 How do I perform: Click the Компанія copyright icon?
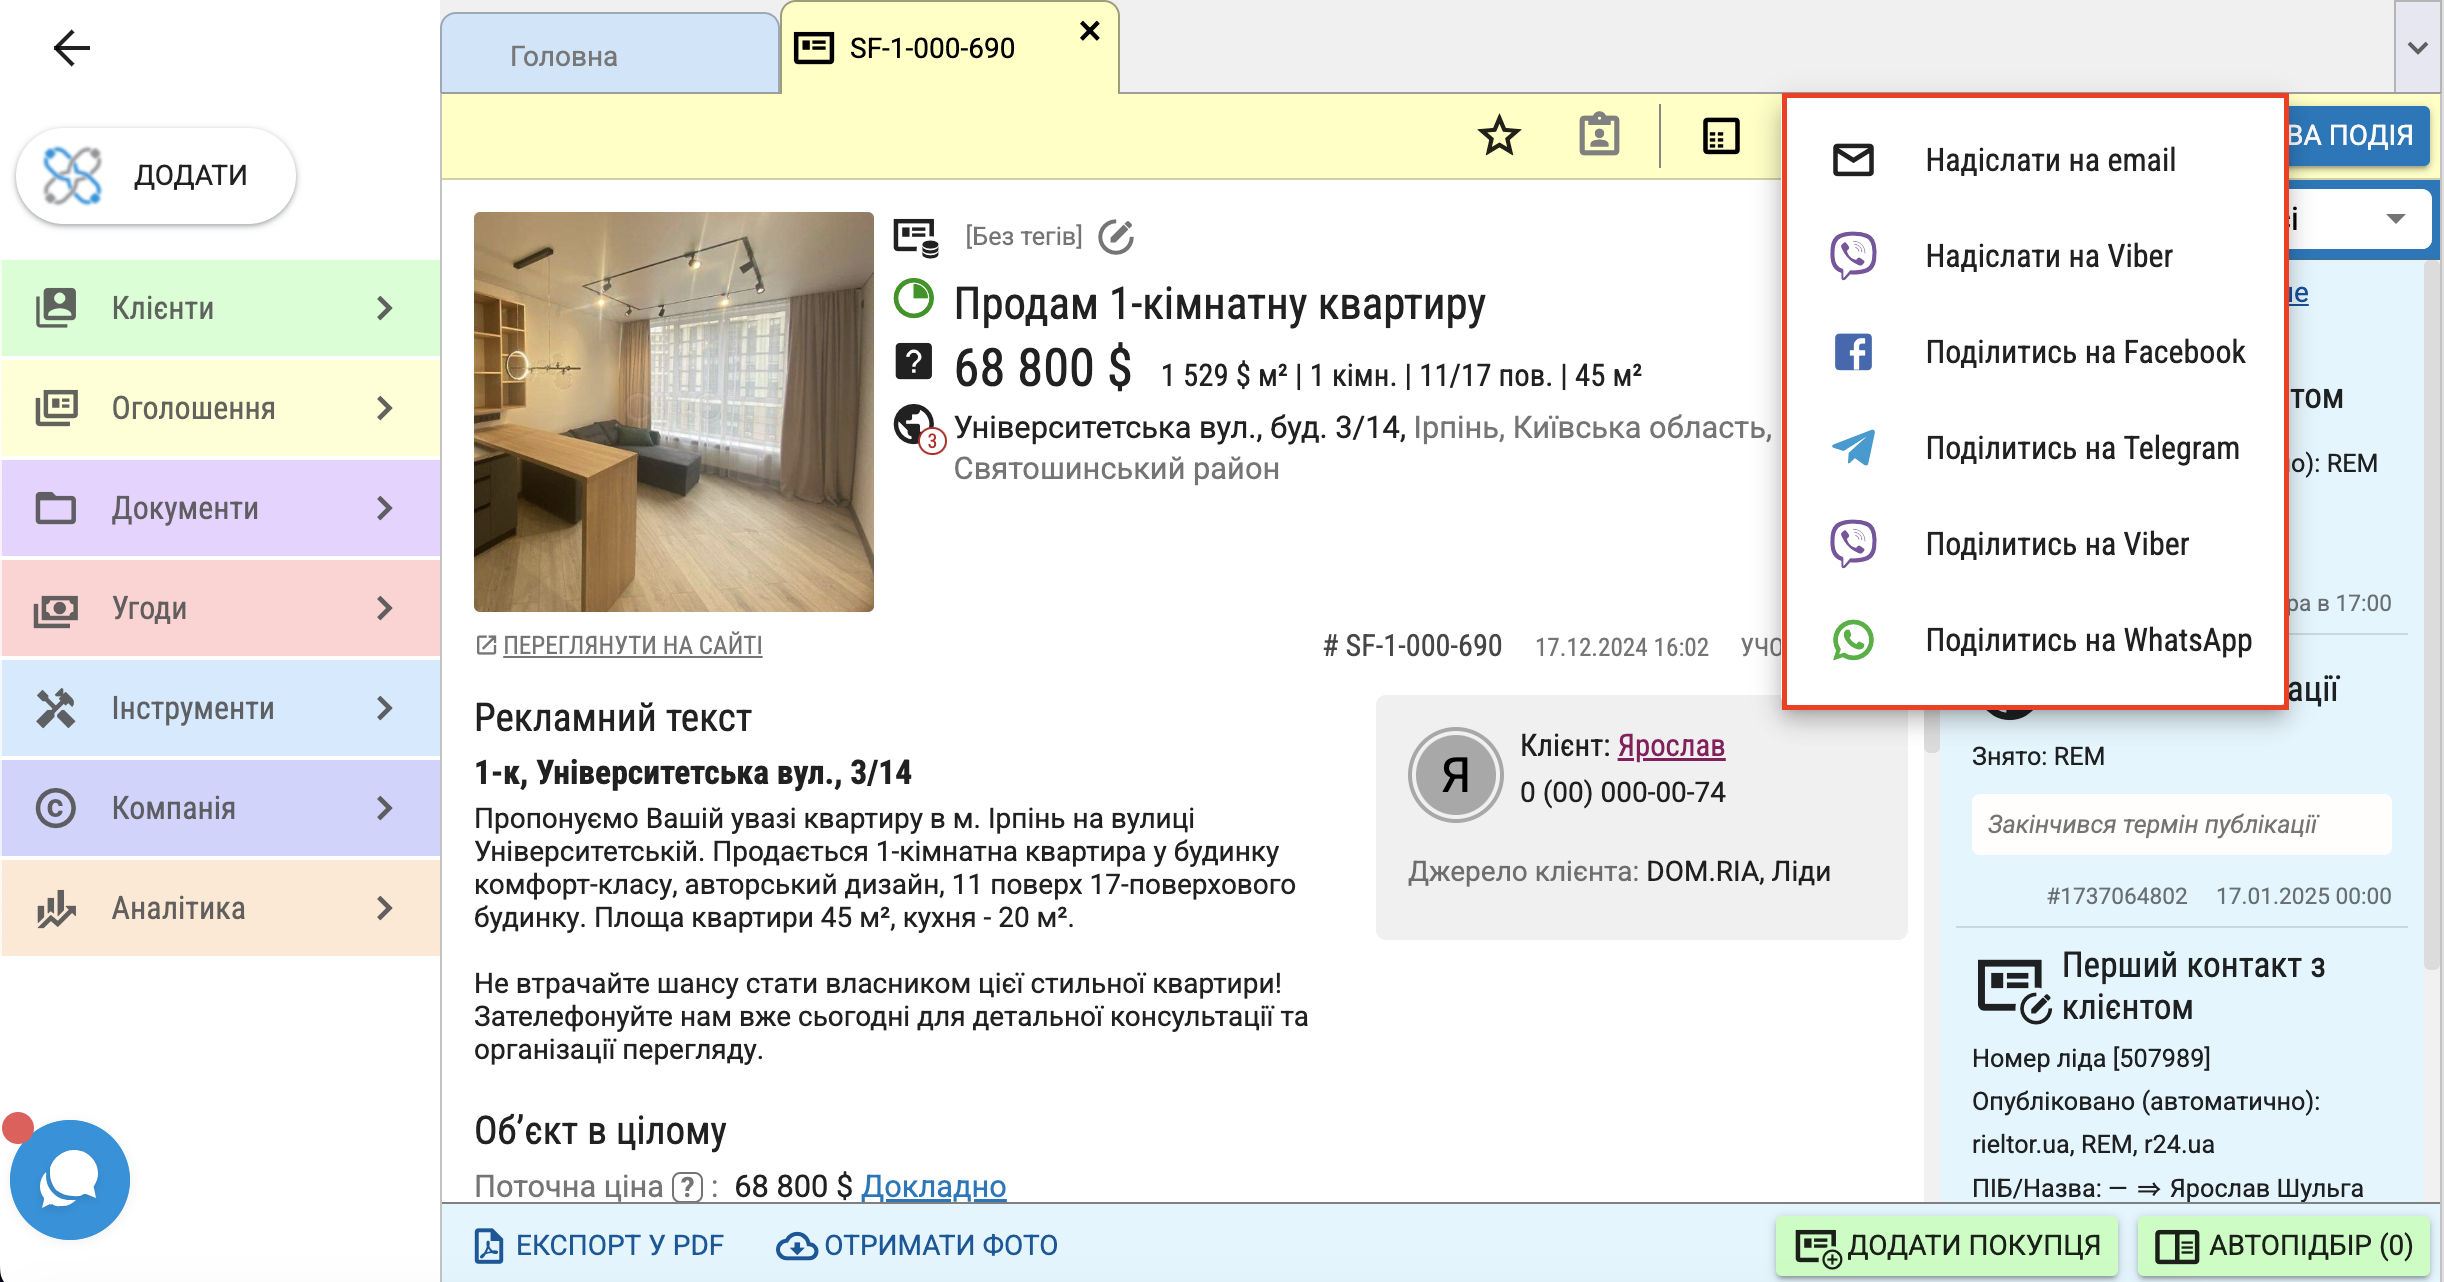pos(56,808)
